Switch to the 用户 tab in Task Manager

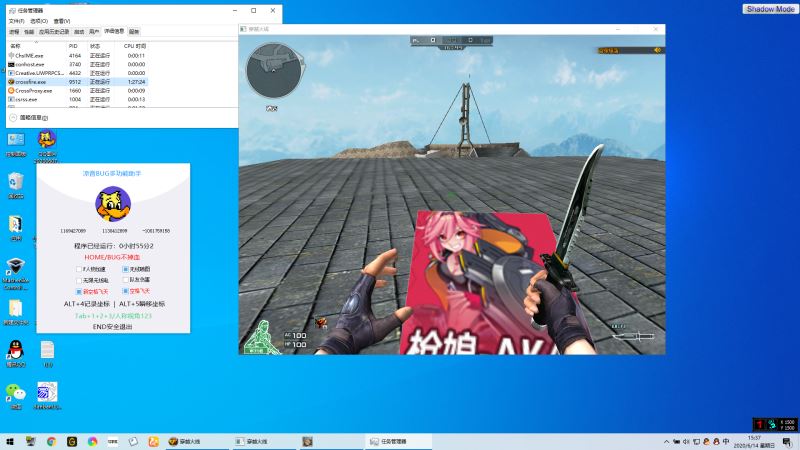[x=94, y=32]
